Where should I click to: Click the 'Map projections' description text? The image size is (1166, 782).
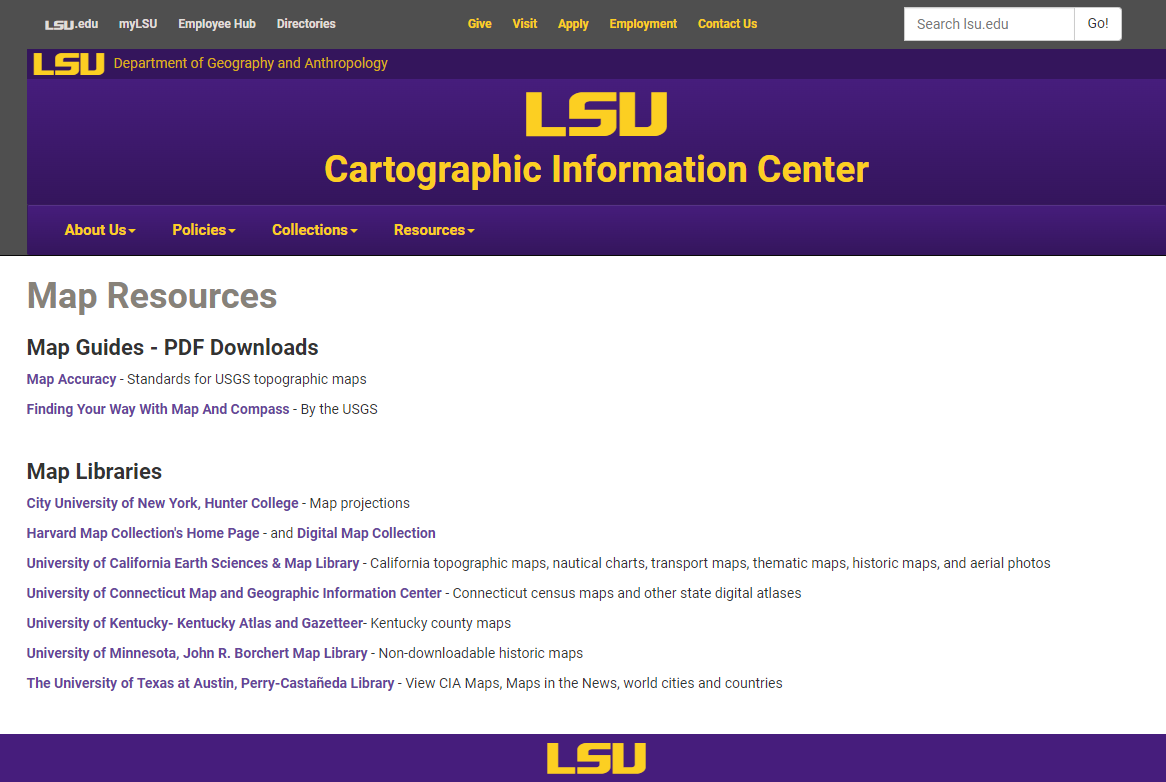[x=359, y=503]
